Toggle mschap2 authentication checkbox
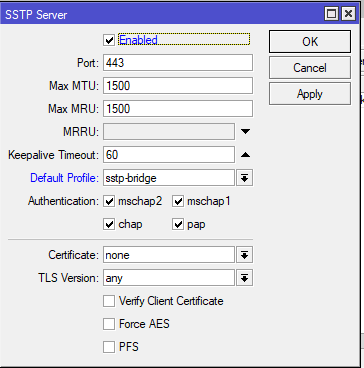The width and height of the screenshot is (364, 368). tap(109, 202)
